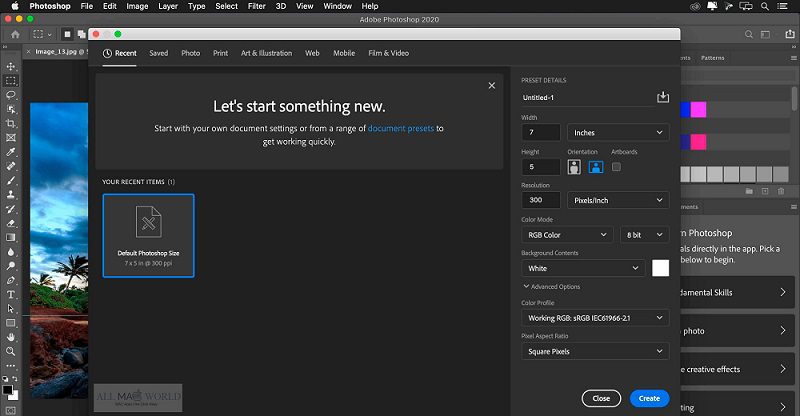The width and height of the screenshot is (800, 416).
Task: Select the Frame tool
Action: click(11, 138)
